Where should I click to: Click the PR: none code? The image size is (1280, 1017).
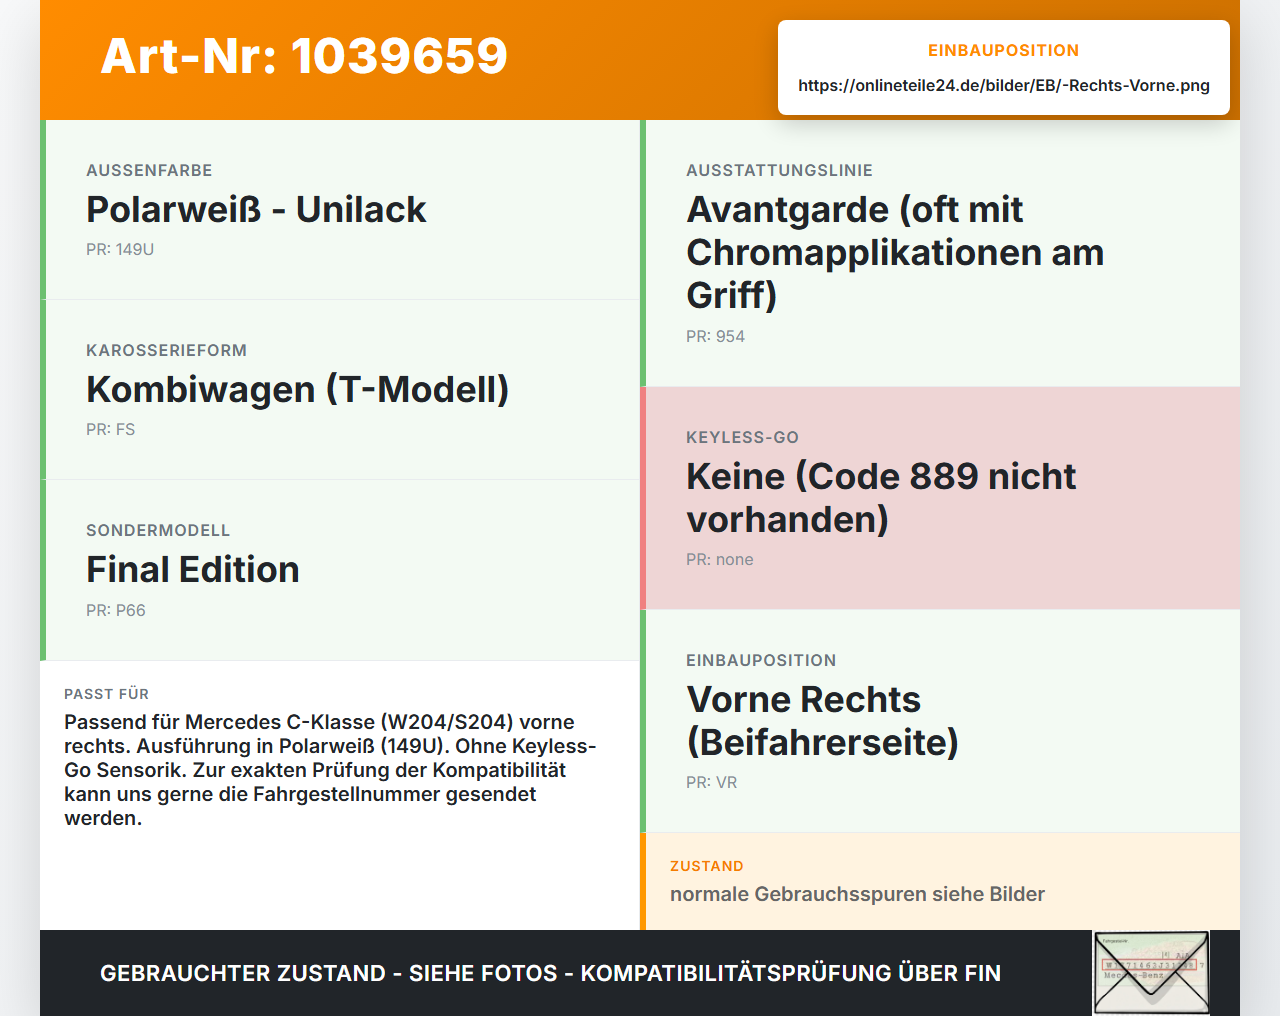pos(720,559)
